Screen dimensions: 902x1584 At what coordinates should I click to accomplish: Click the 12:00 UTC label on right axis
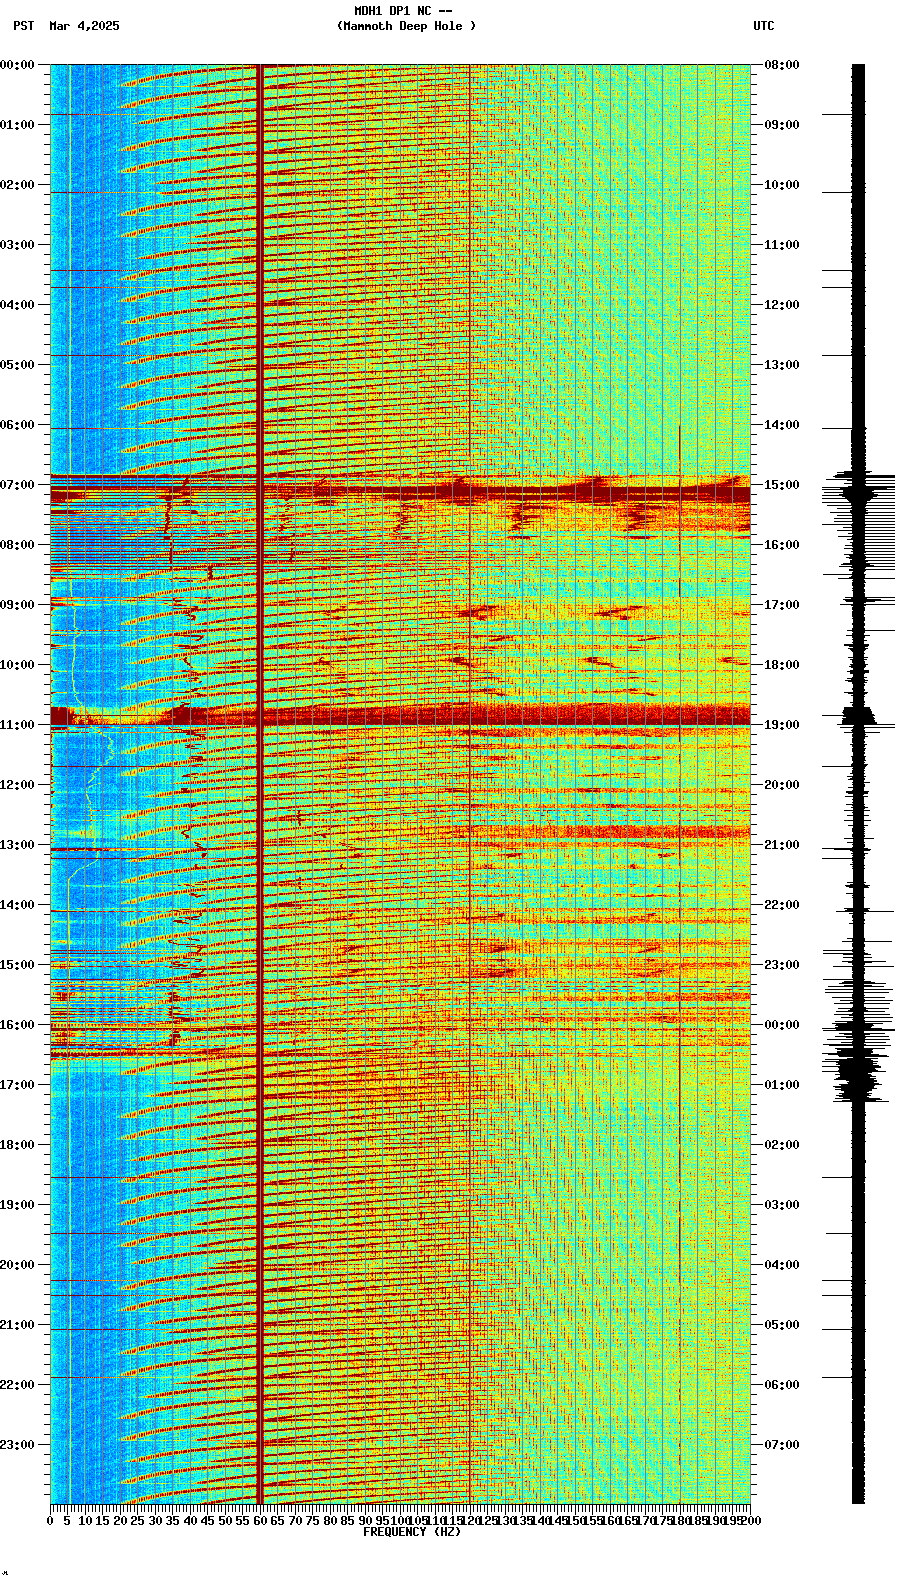(x=782, y=305)
